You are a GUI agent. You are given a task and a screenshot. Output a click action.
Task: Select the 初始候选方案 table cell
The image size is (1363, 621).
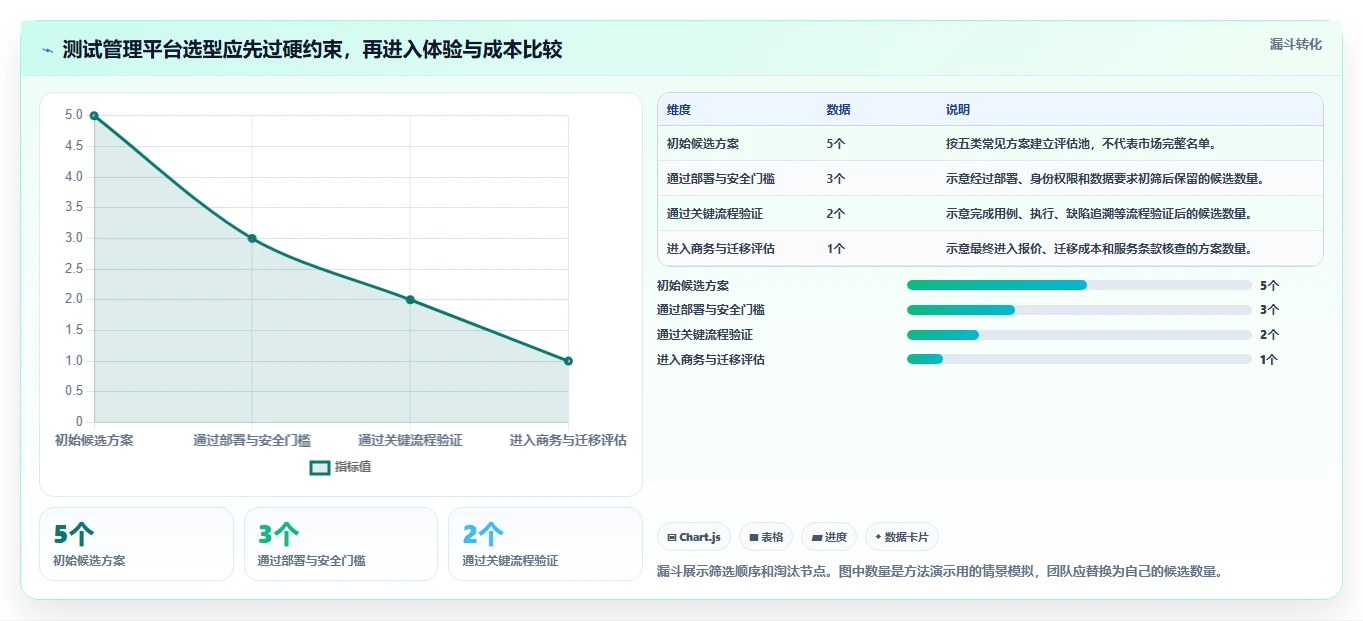[x=703, y=144]
